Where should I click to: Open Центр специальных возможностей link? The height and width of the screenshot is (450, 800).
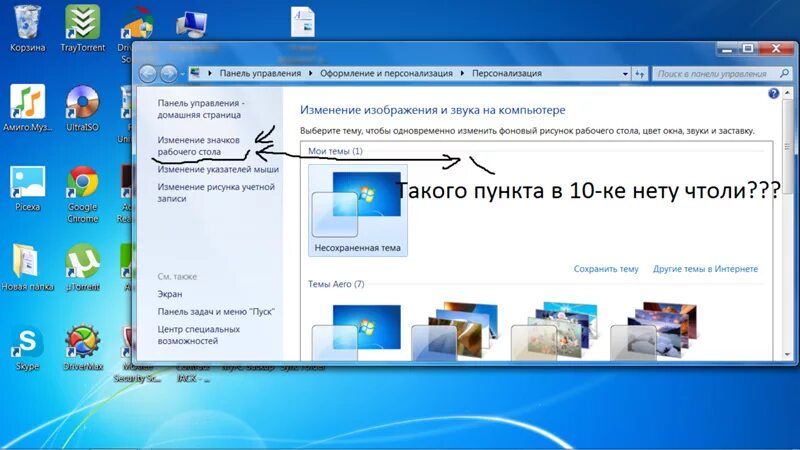(x=198, y=335)
